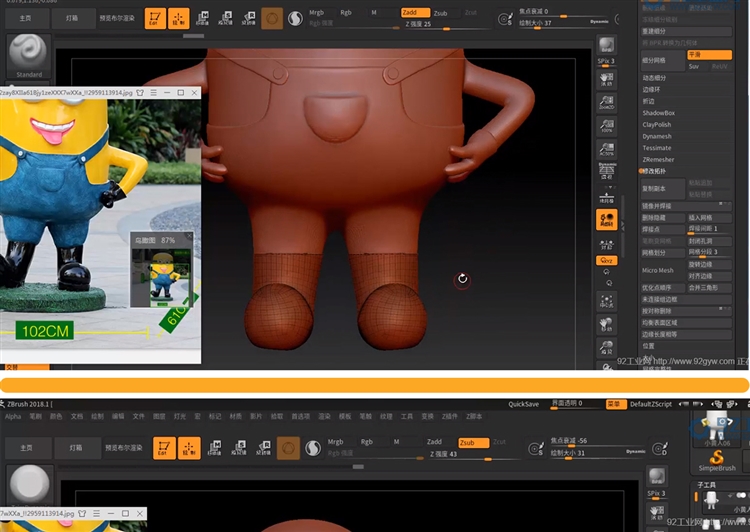Pin the reference image viewer window
The height and width of the screenshot is (532, 750).
tap(140, 93)
